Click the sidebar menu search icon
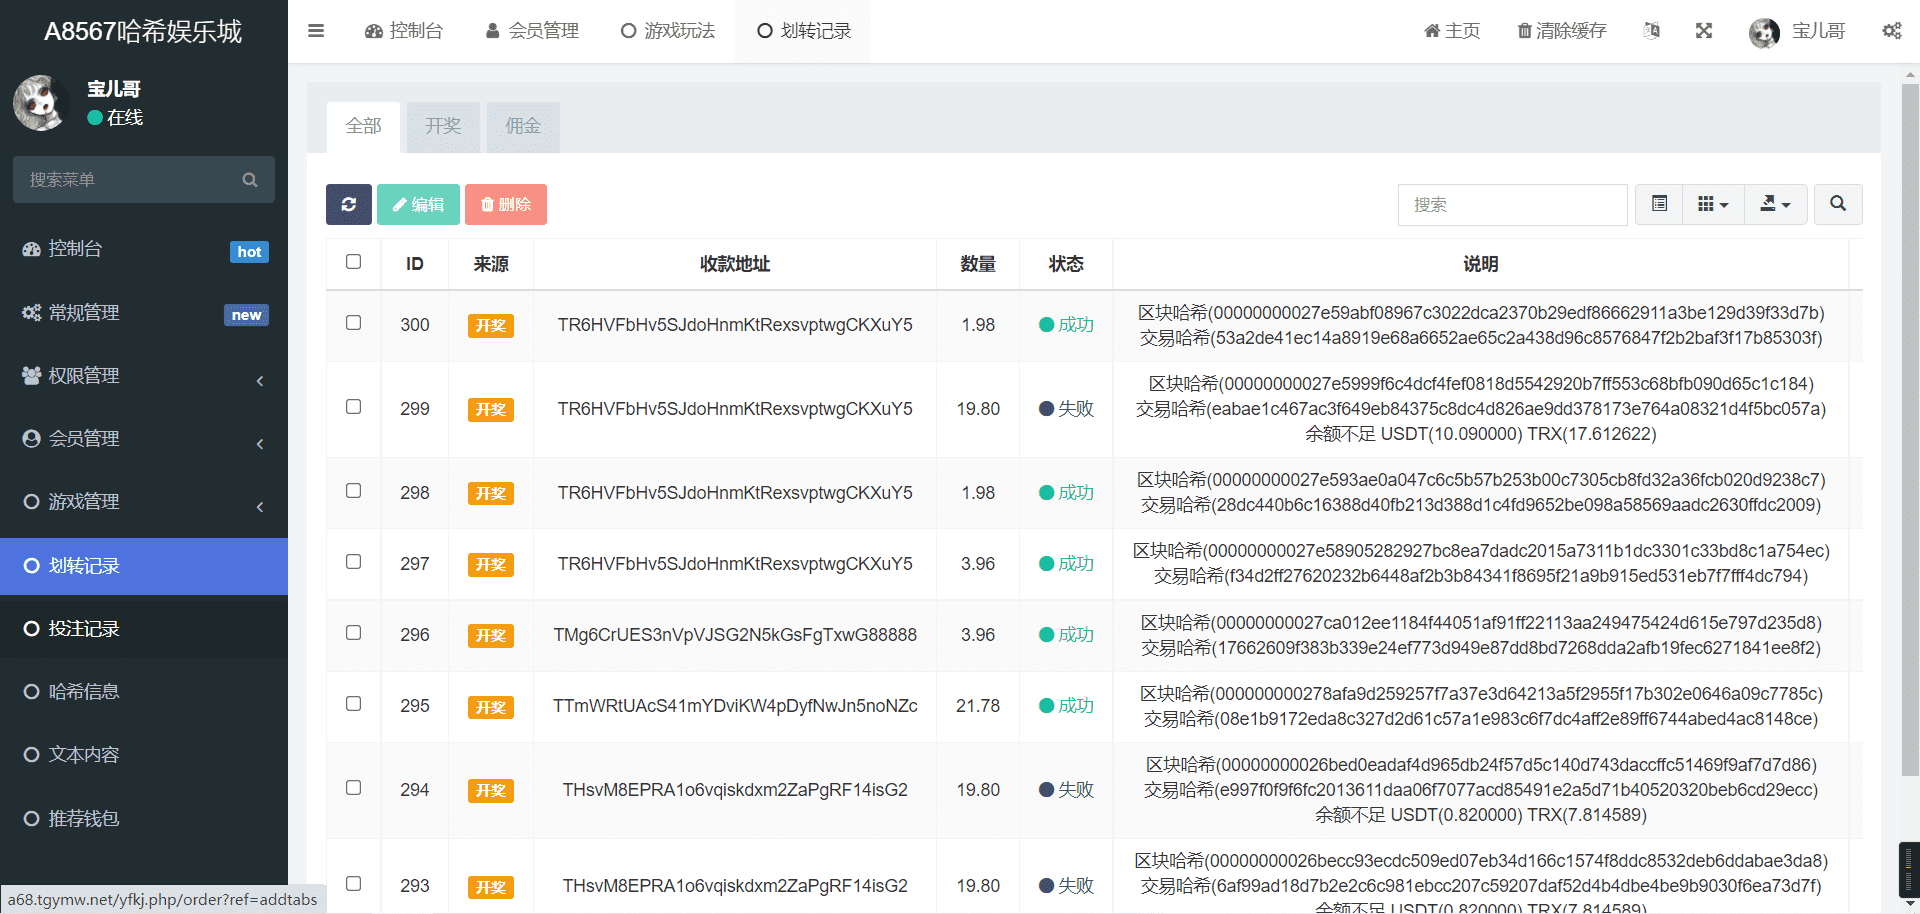Viewport: 1920px width, 914px height. click(x=250, y=180)
